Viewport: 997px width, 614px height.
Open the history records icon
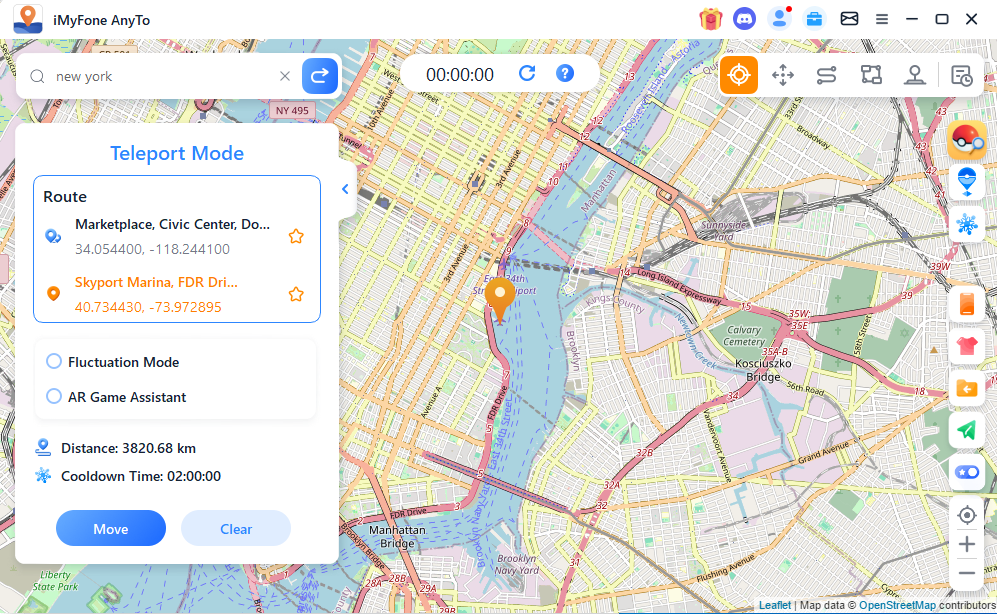pos(961,75)
